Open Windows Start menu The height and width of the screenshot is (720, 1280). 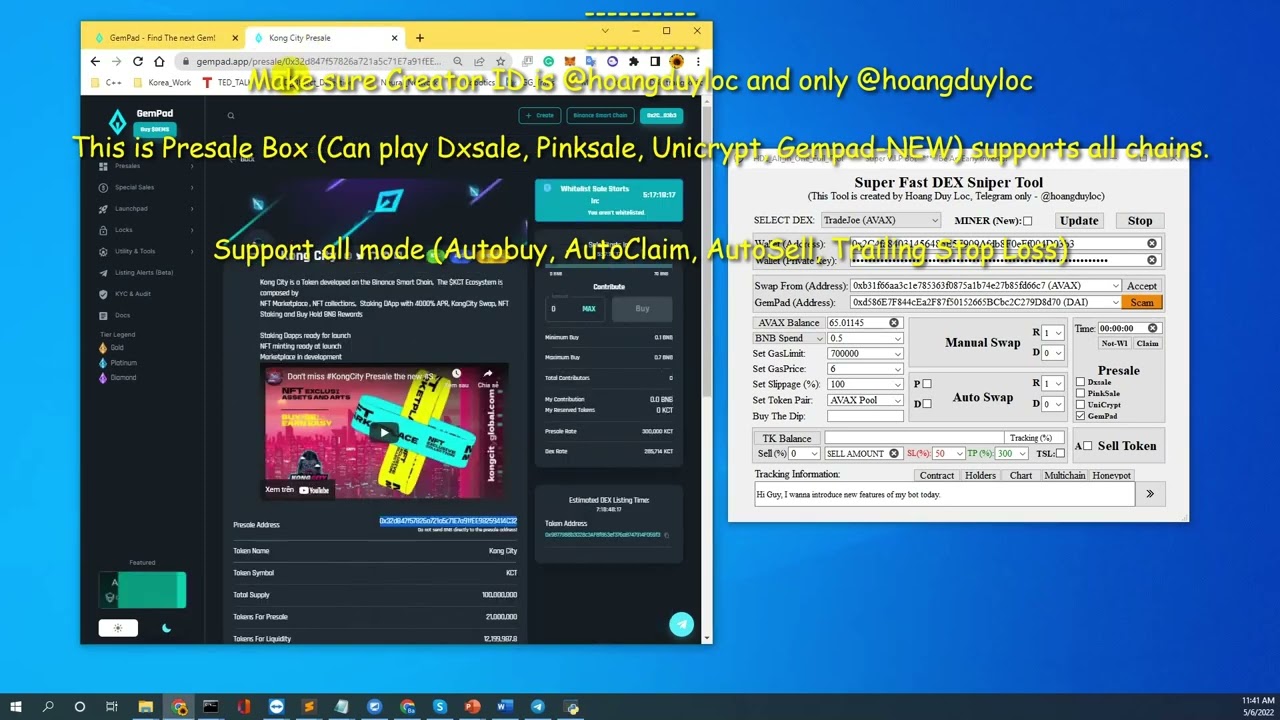(16, 707)
